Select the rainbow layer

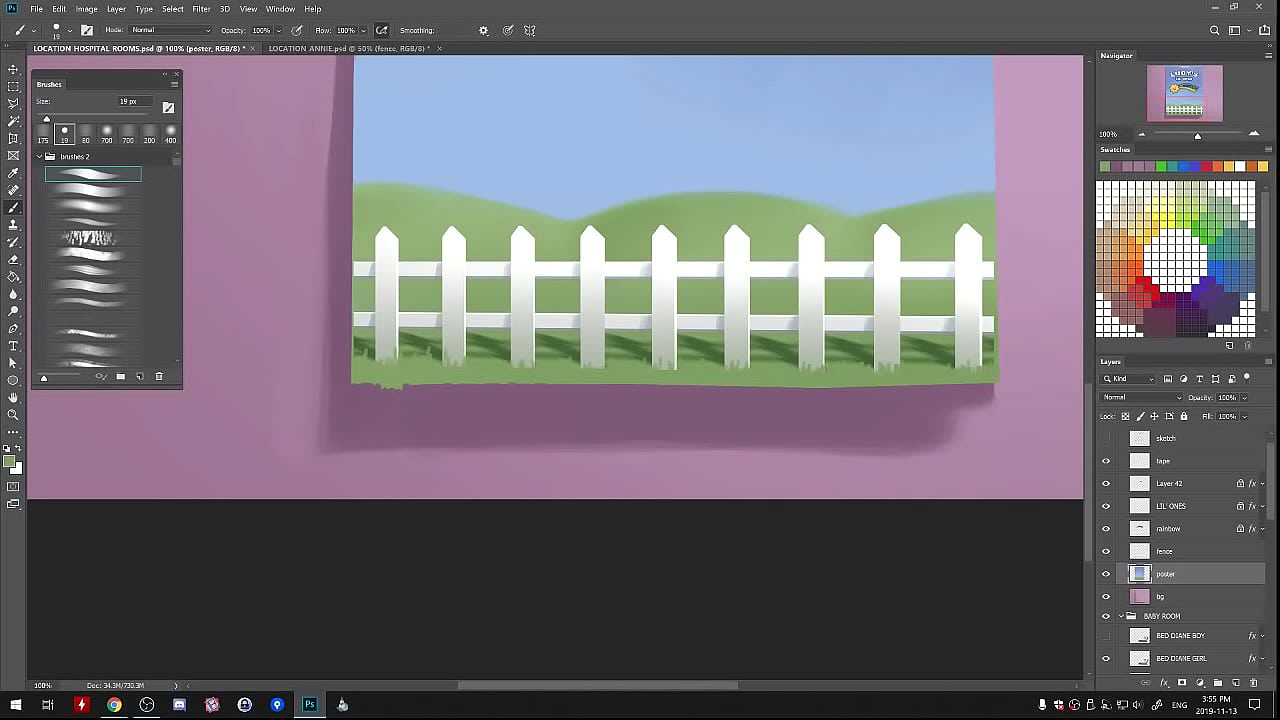(x=1168, y=529)
